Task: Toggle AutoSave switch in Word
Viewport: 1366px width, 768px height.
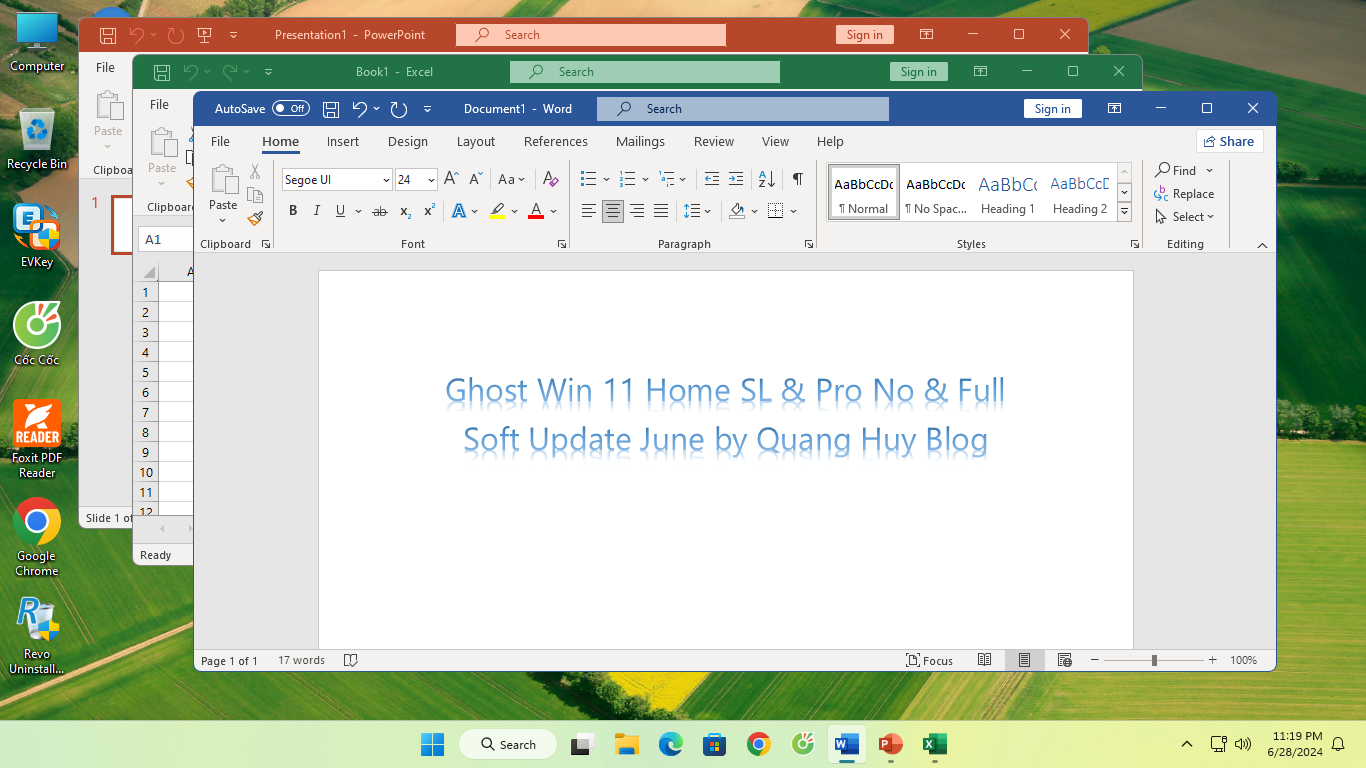Action: pos(291,109)
